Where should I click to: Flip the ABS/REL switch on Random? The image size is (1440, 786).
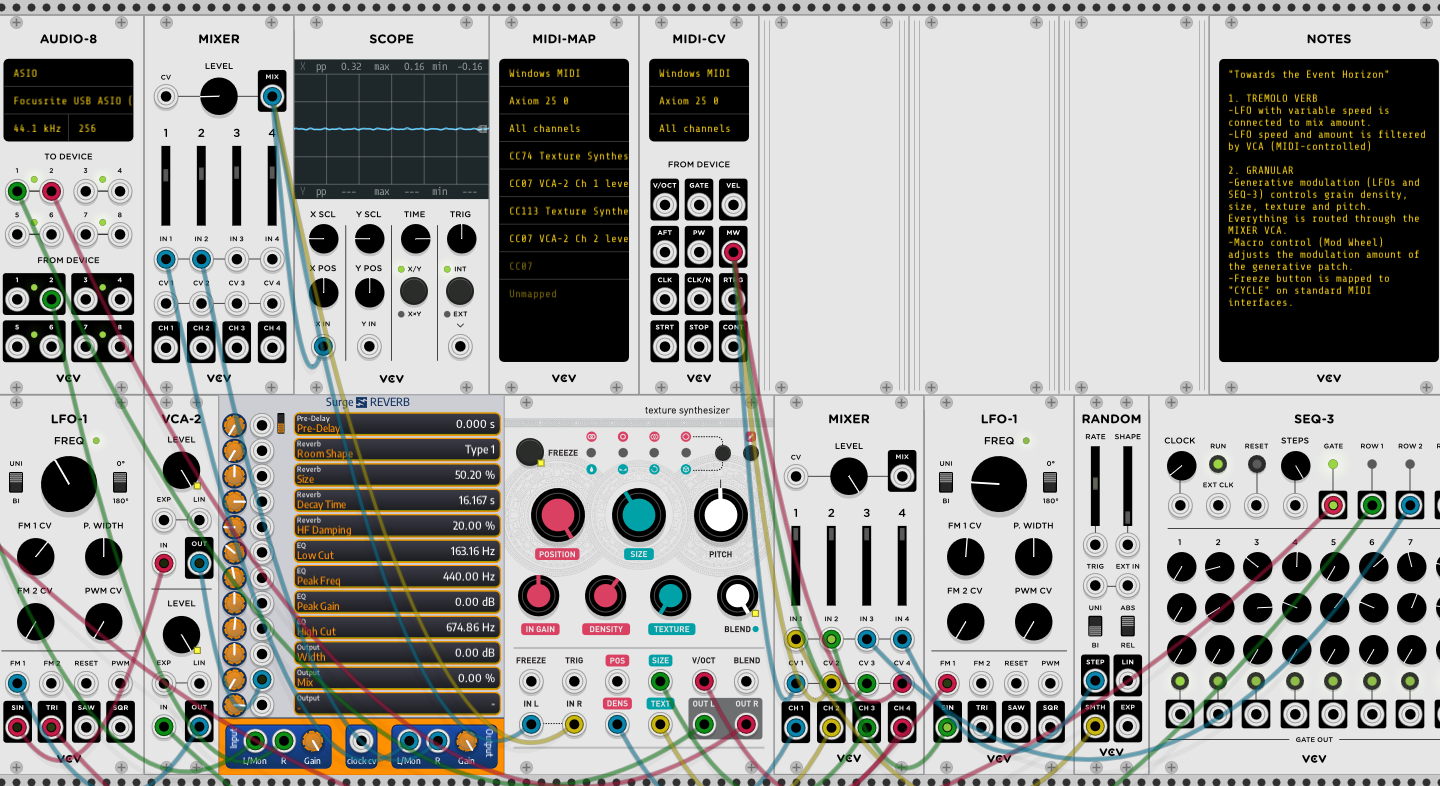click(1128, 626)
